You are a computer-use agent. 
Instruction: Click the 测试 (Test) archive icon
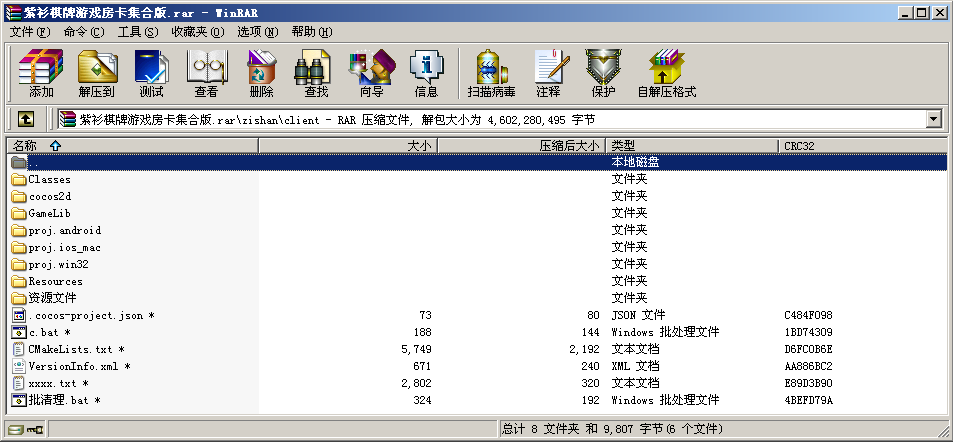click(x=151, y=74)
